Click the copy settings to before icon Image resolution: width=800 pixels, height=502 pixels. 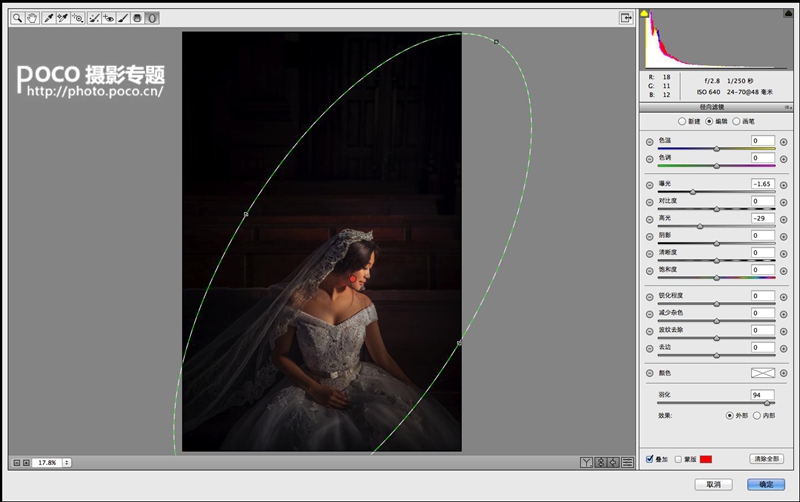(613, 462)
